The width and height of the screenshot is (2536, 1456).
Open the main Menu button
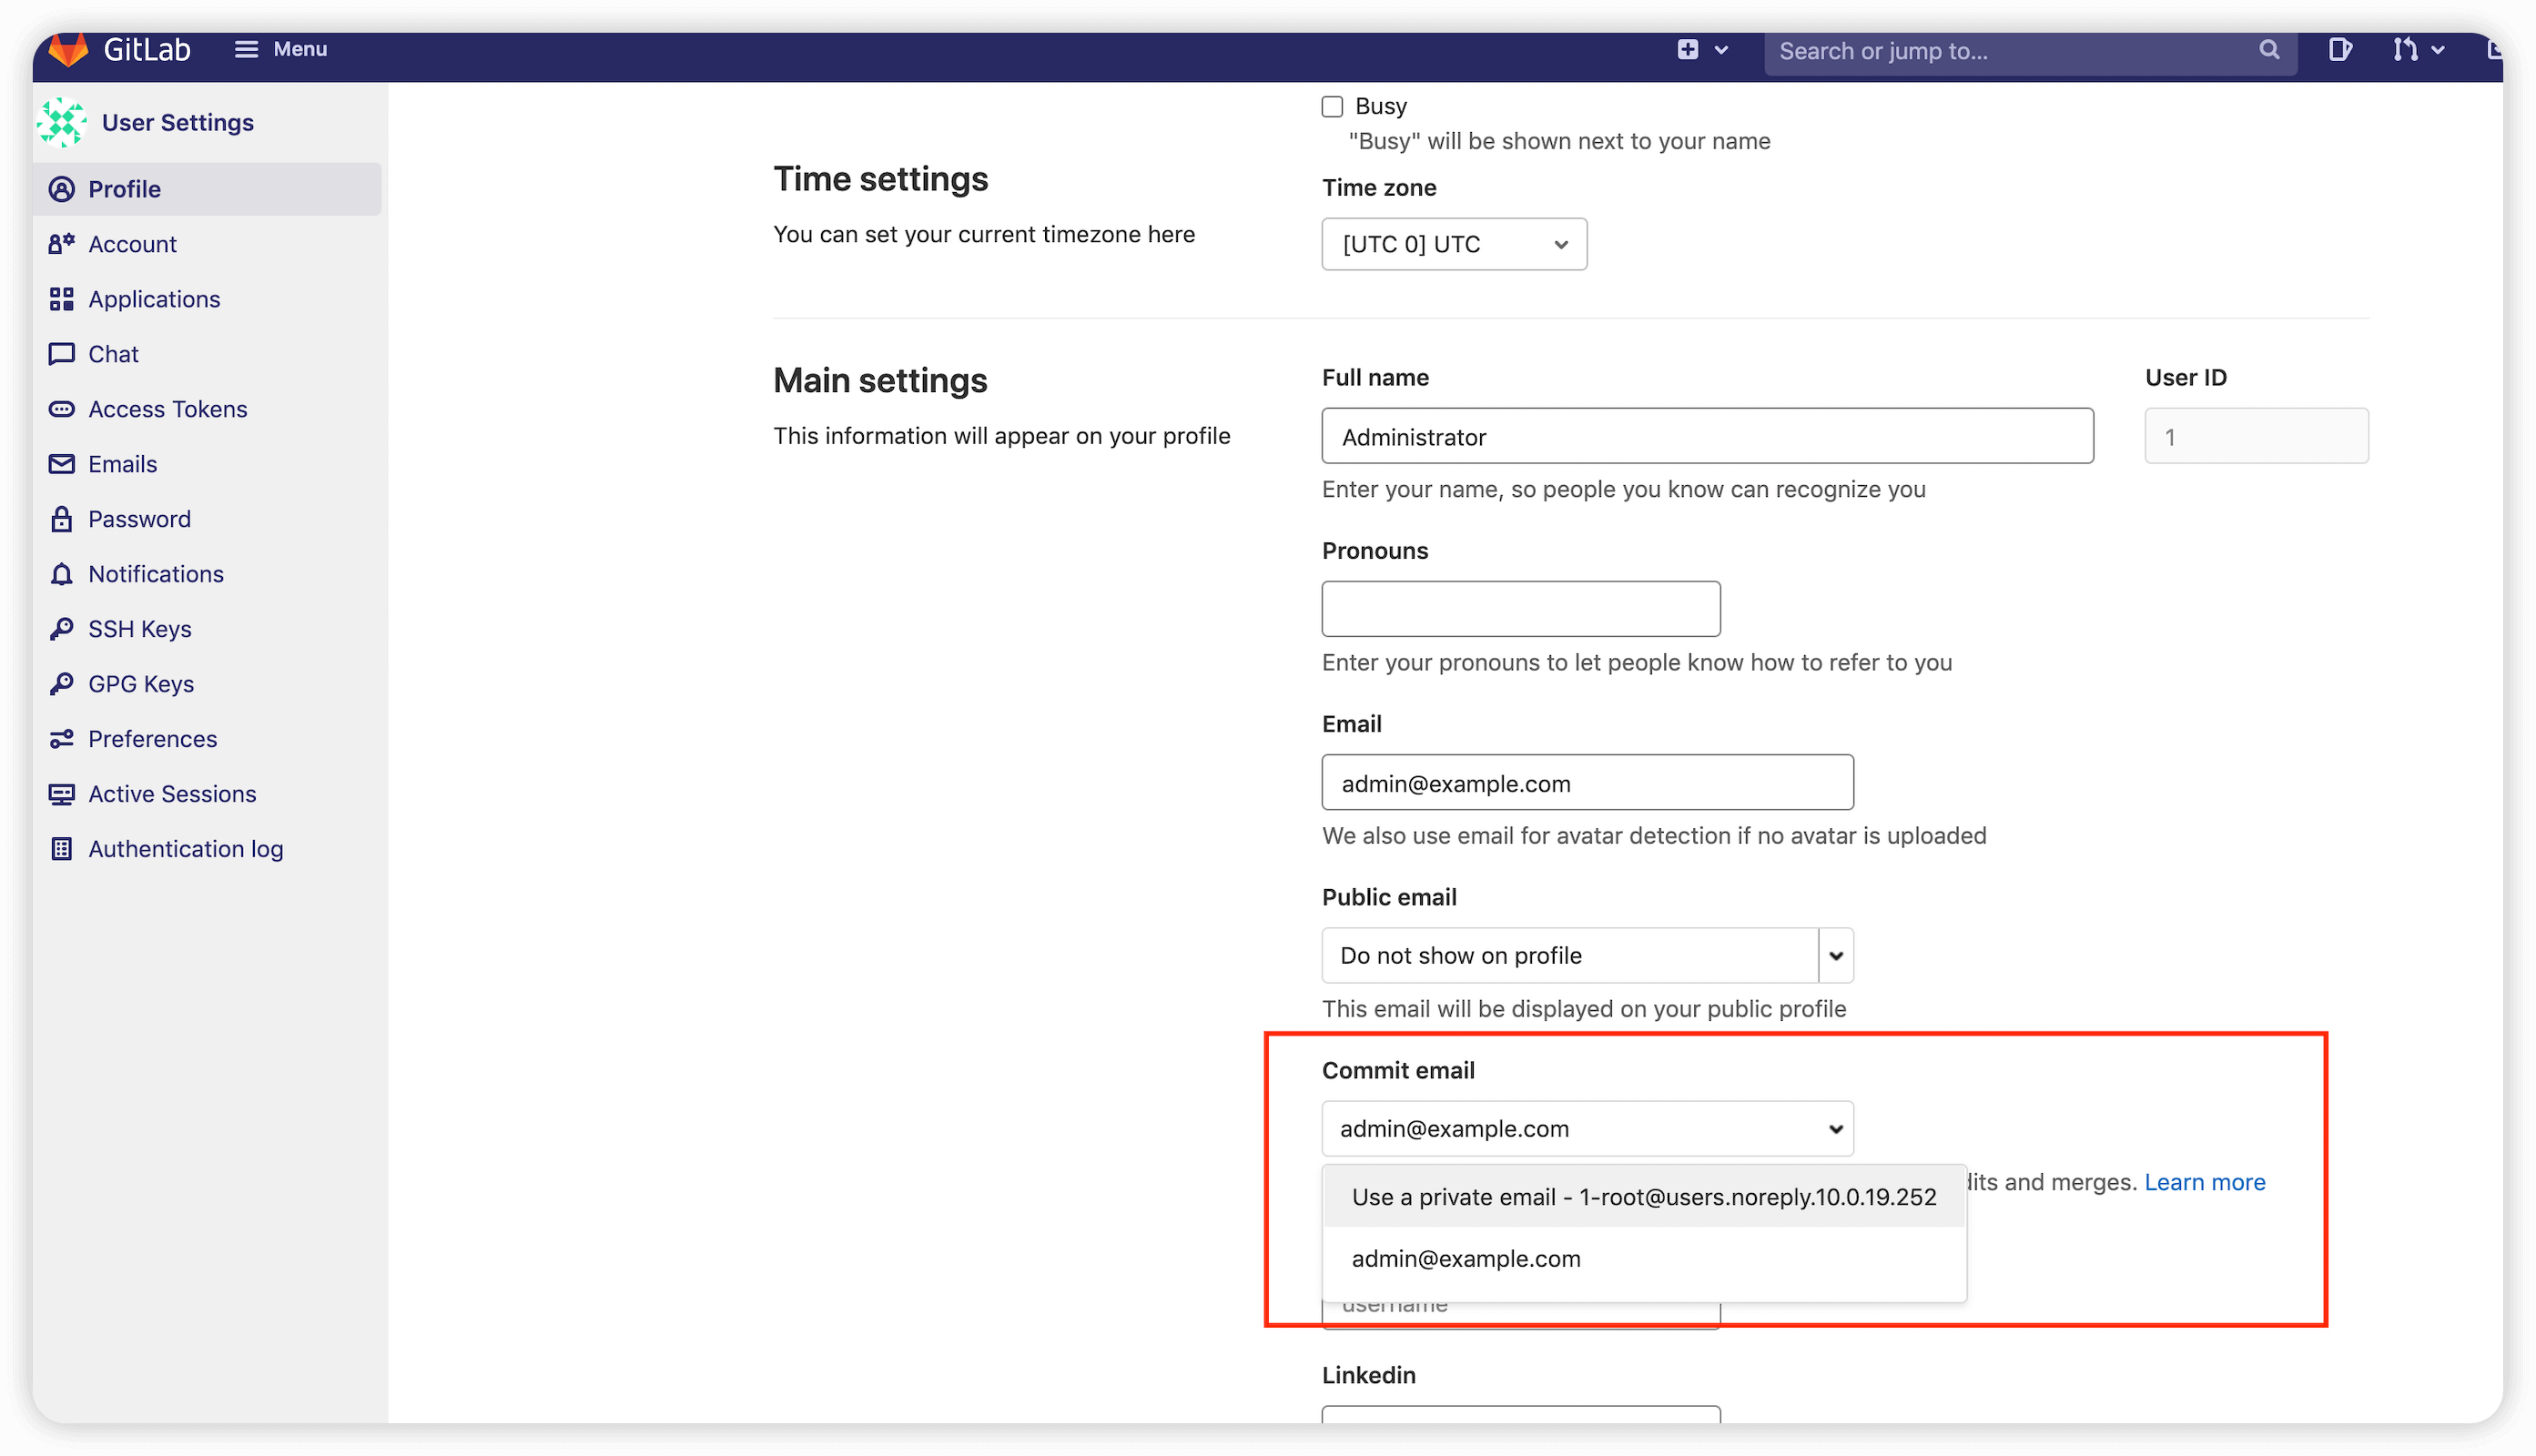tap(281, 49)
